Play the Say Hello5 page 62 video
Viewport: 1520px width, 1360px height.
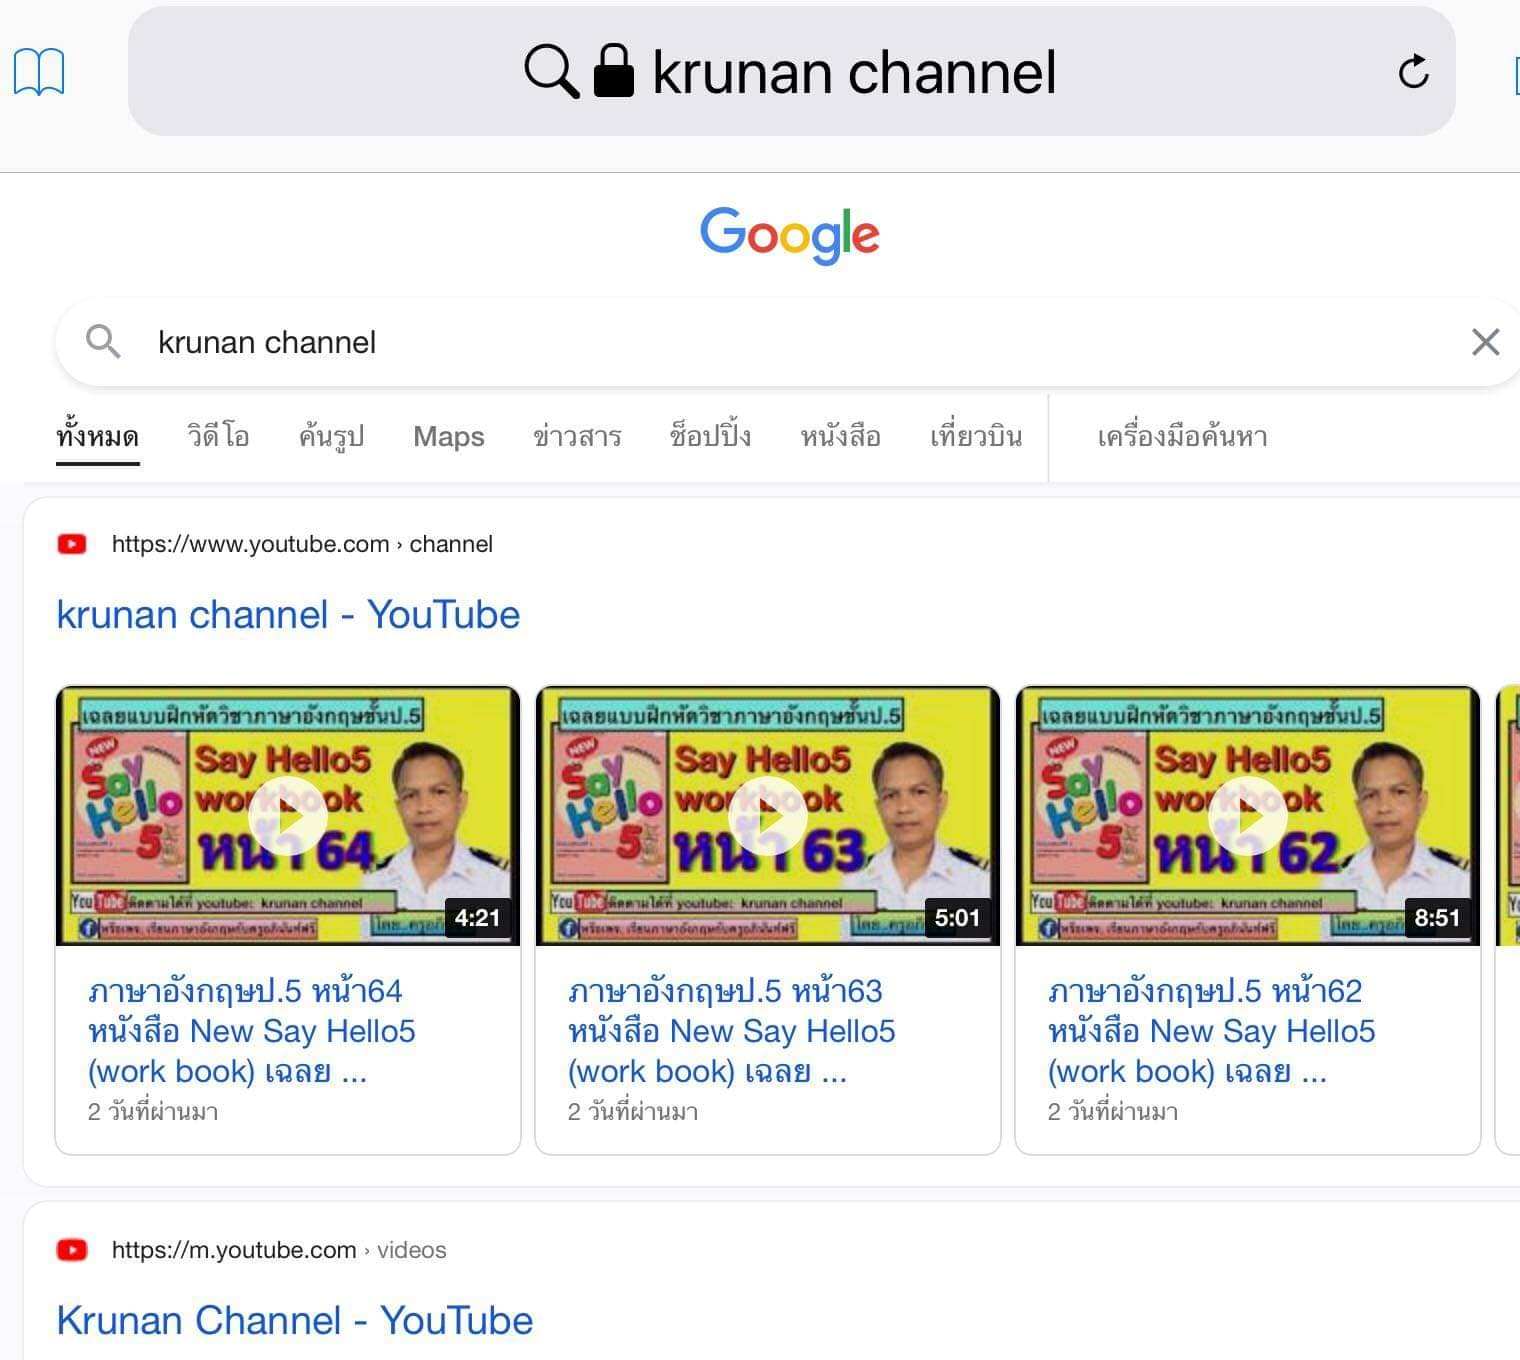click(x=1247, y=816)
